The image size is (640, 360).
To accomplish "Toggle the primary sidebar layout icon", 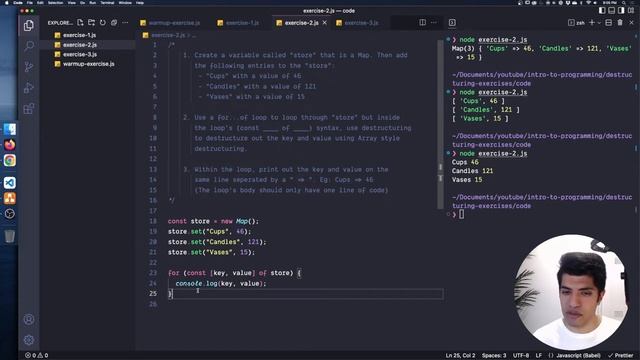I will (x=602, y=10).
